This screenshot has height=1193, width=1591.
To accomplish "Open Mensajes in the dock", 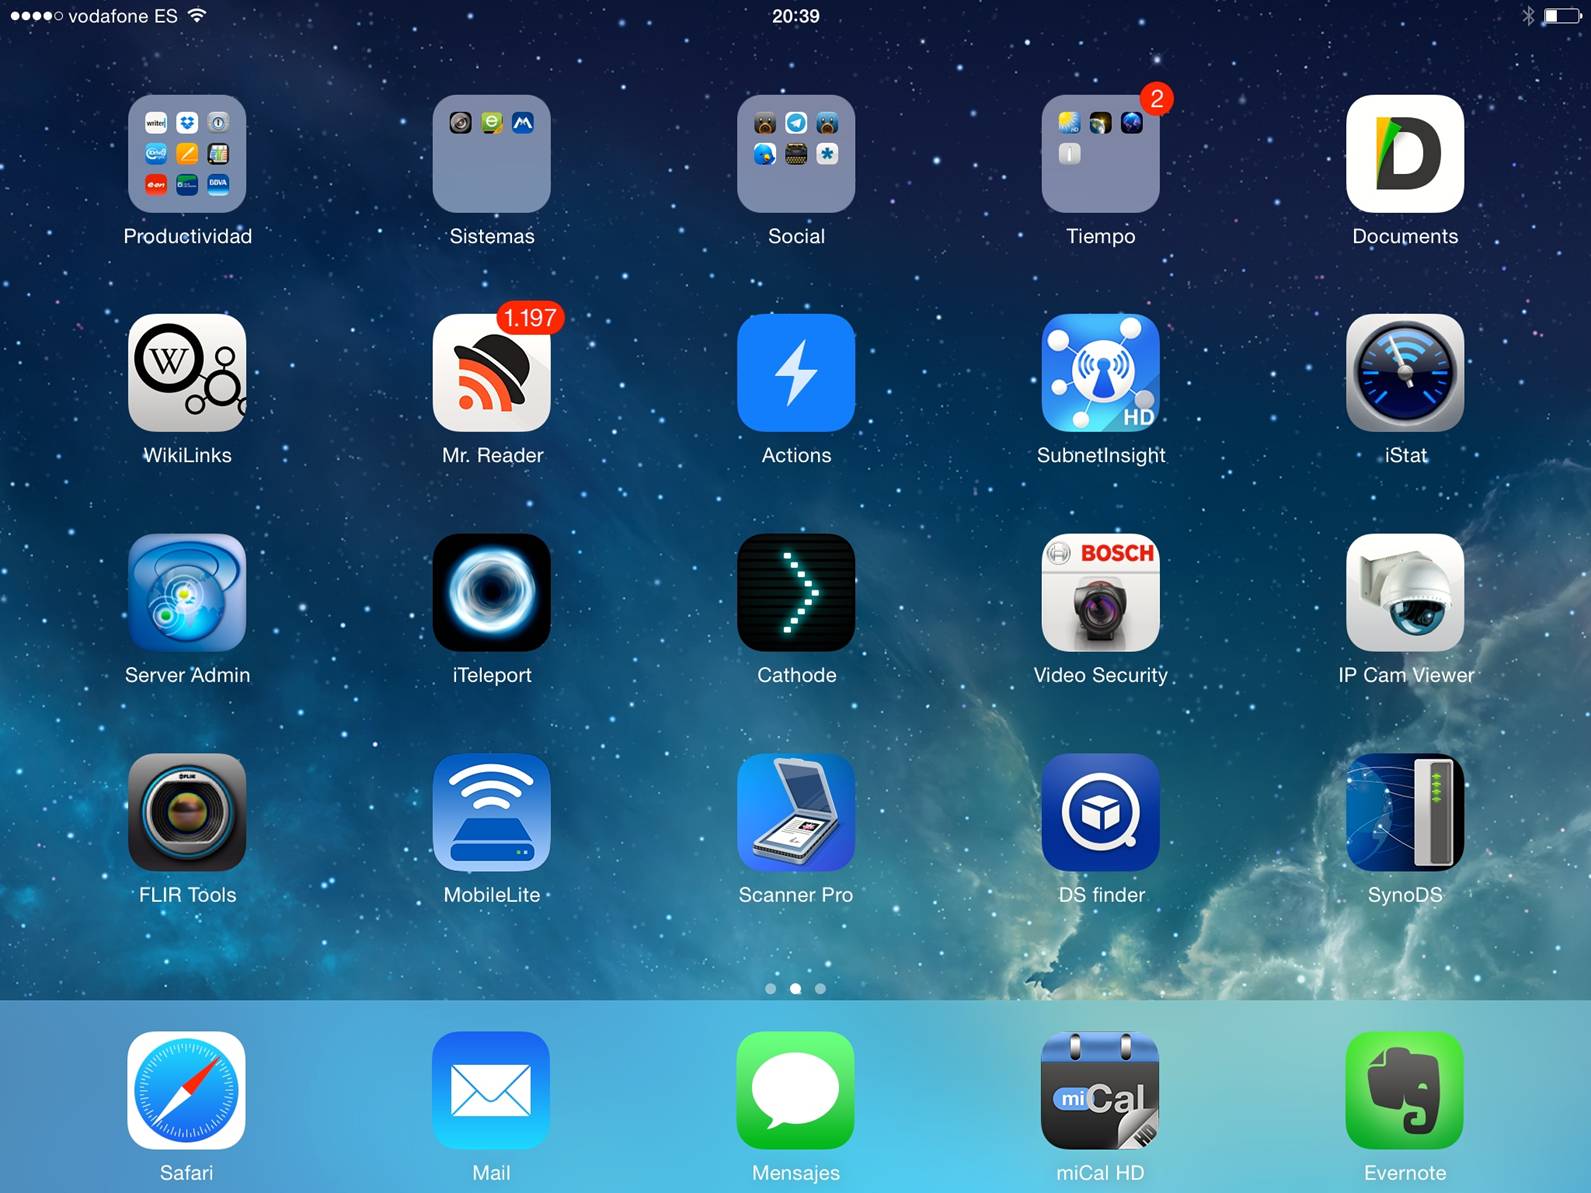I will 796,1090.
